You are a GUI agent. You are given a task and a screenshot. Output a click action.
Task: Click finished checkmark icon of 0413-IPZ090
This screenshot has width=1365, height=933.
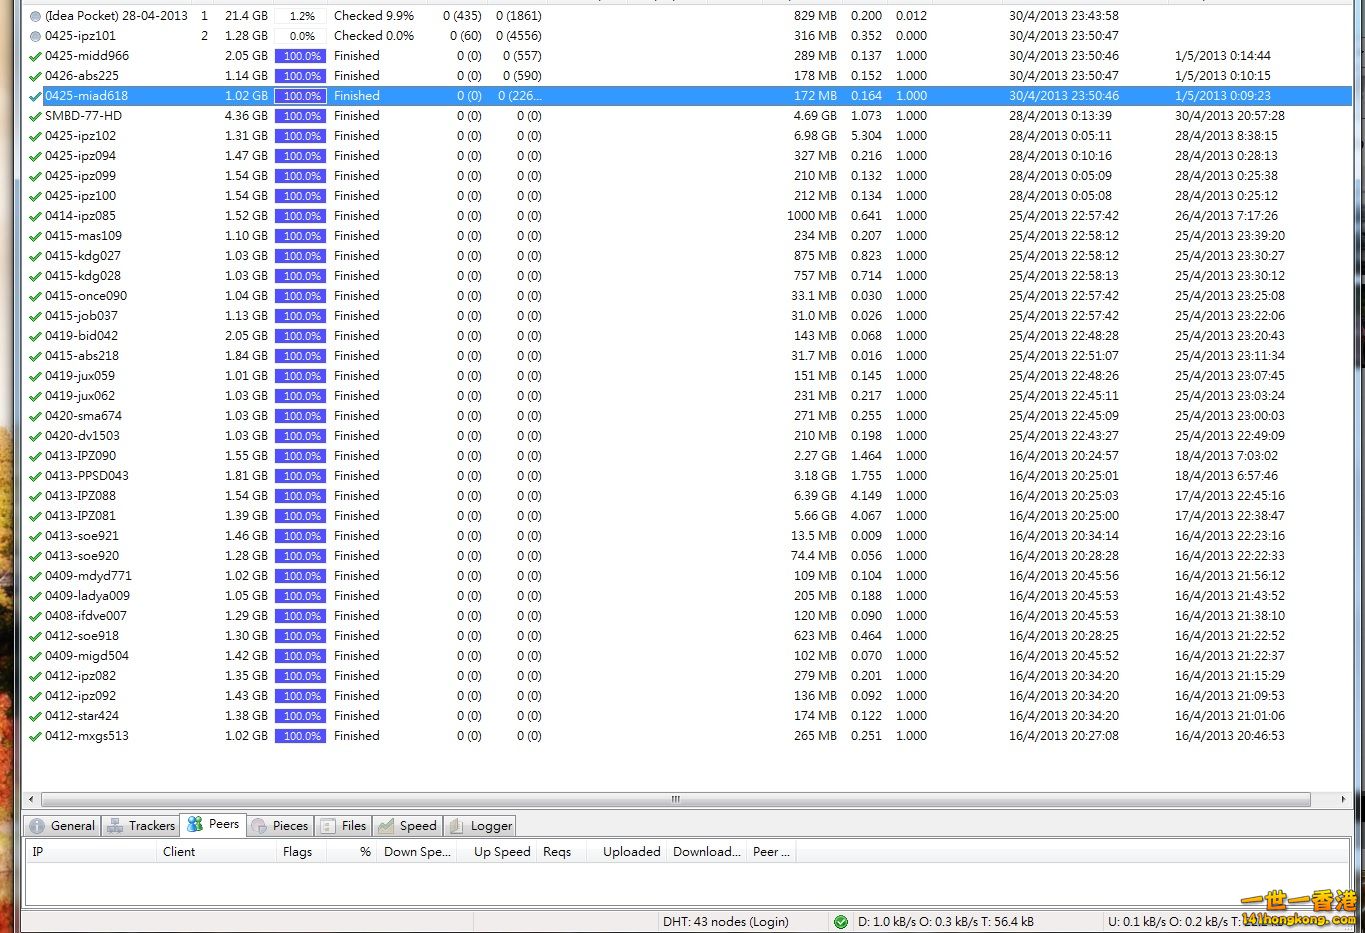[36, 456]
